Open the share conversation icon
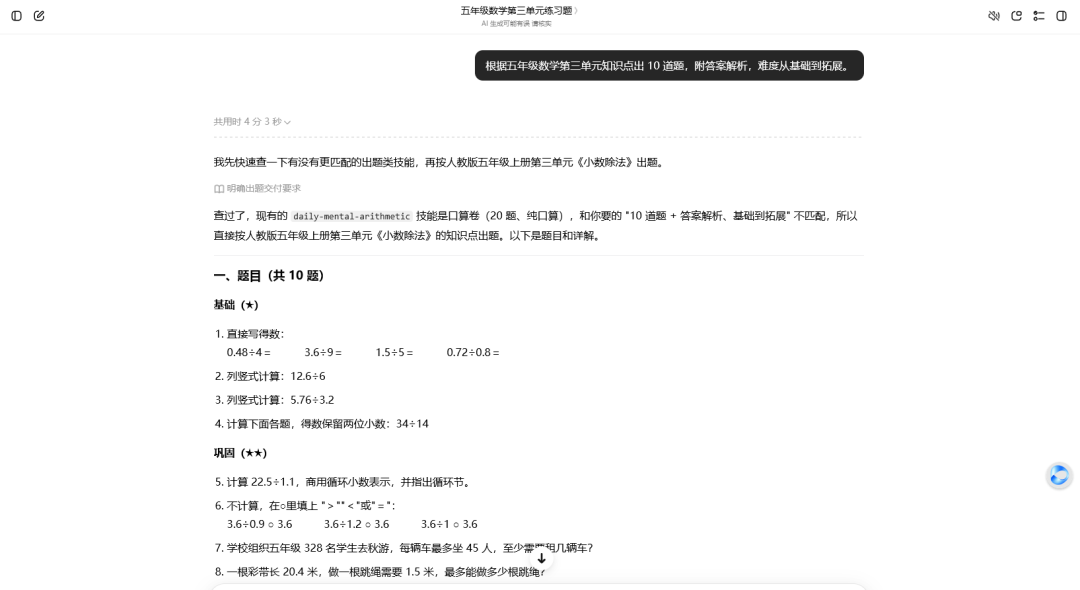This screenshot has height=590, width=1080. (x=1017, y=16)
